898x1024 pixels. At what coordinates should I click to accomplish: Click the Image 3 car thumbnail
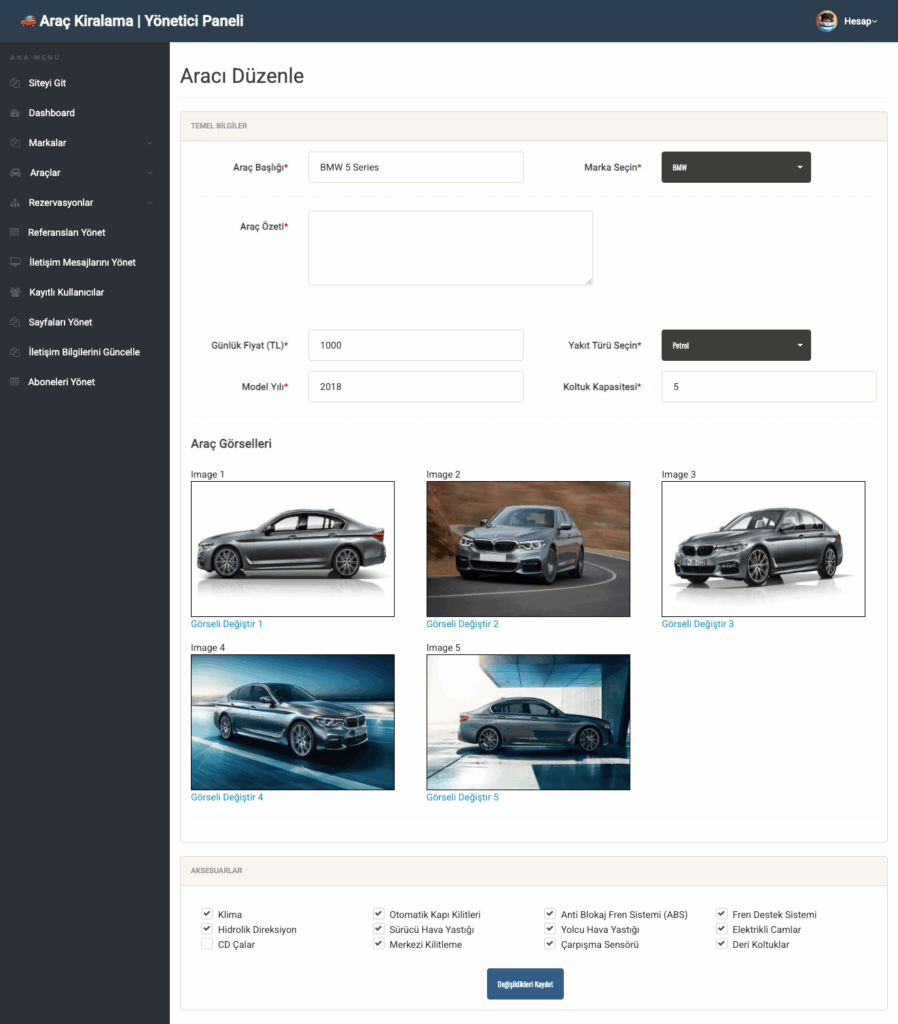coord(763,549)
